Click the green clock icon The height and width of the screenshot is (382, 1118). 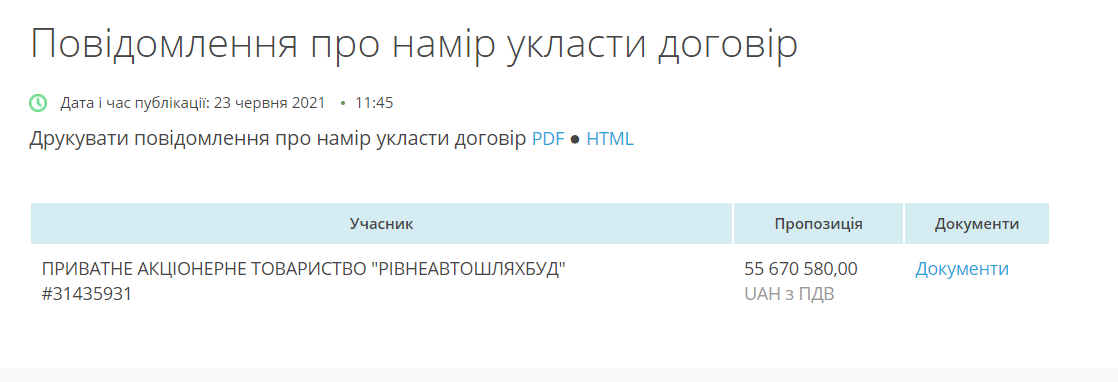pyautogui.click(x=38, y=103)
